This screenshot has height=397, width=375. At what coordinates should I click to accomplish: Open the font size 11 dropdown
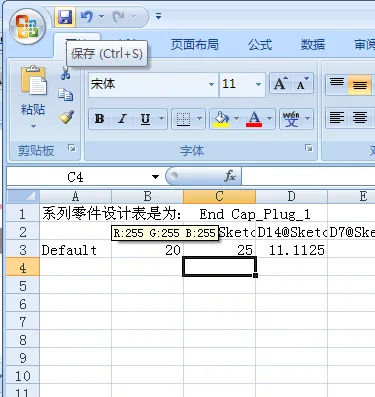(258, 84)
